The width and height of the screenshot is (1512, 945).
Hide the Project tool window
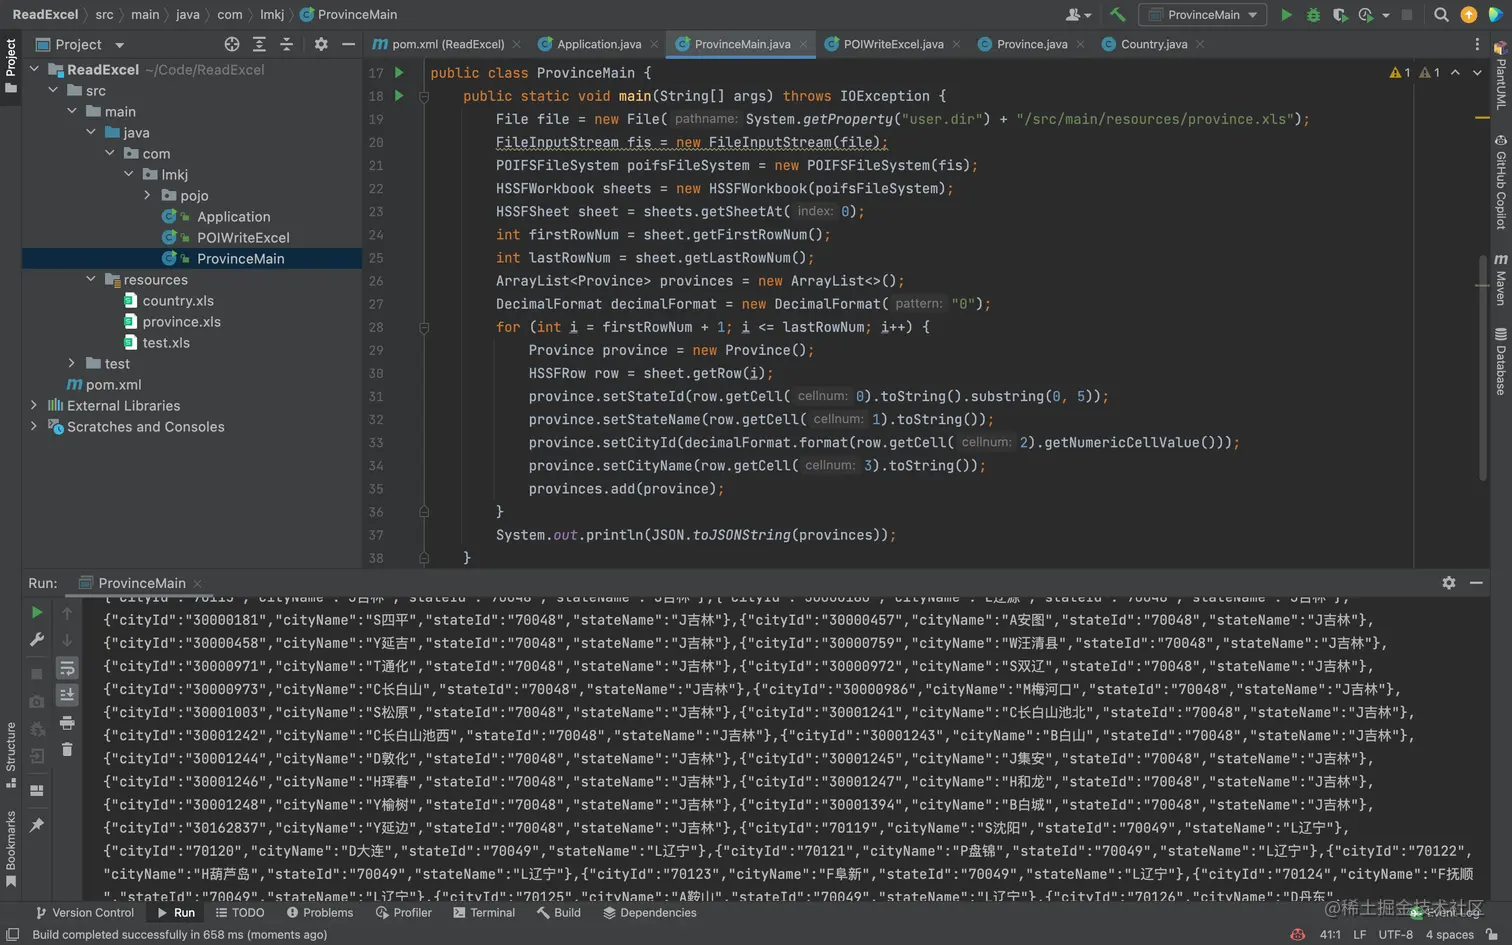(x=348, y=44)
